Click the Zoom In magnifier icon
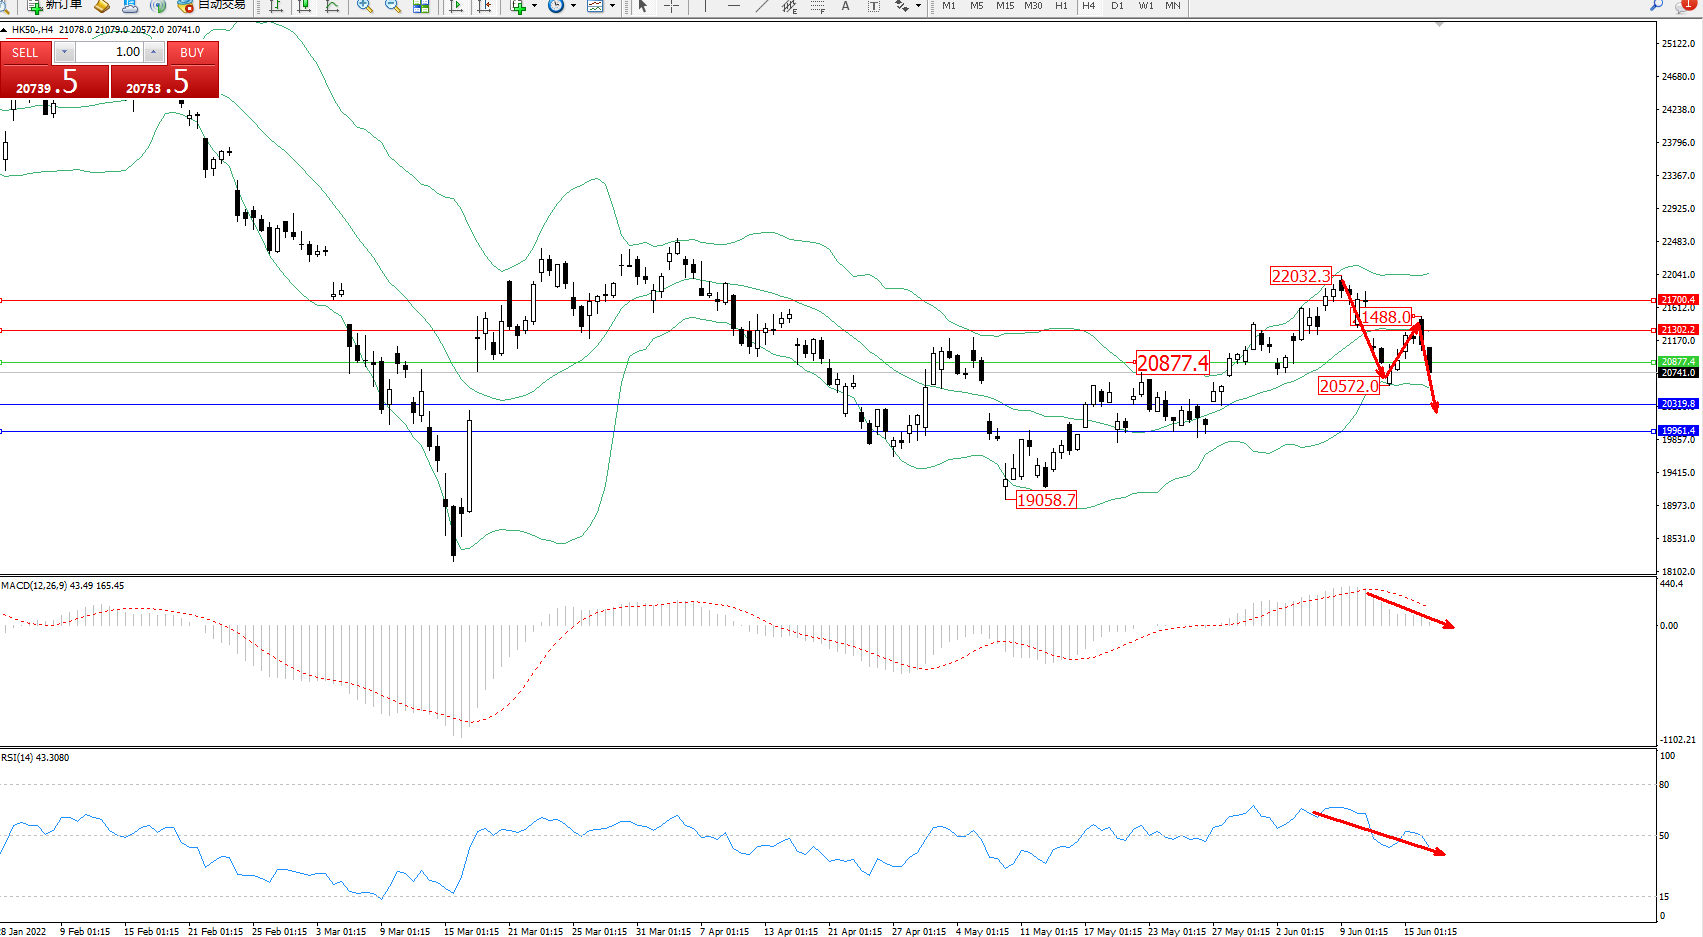This screenshot has height=937, width=1703. (x=365, y=6)
